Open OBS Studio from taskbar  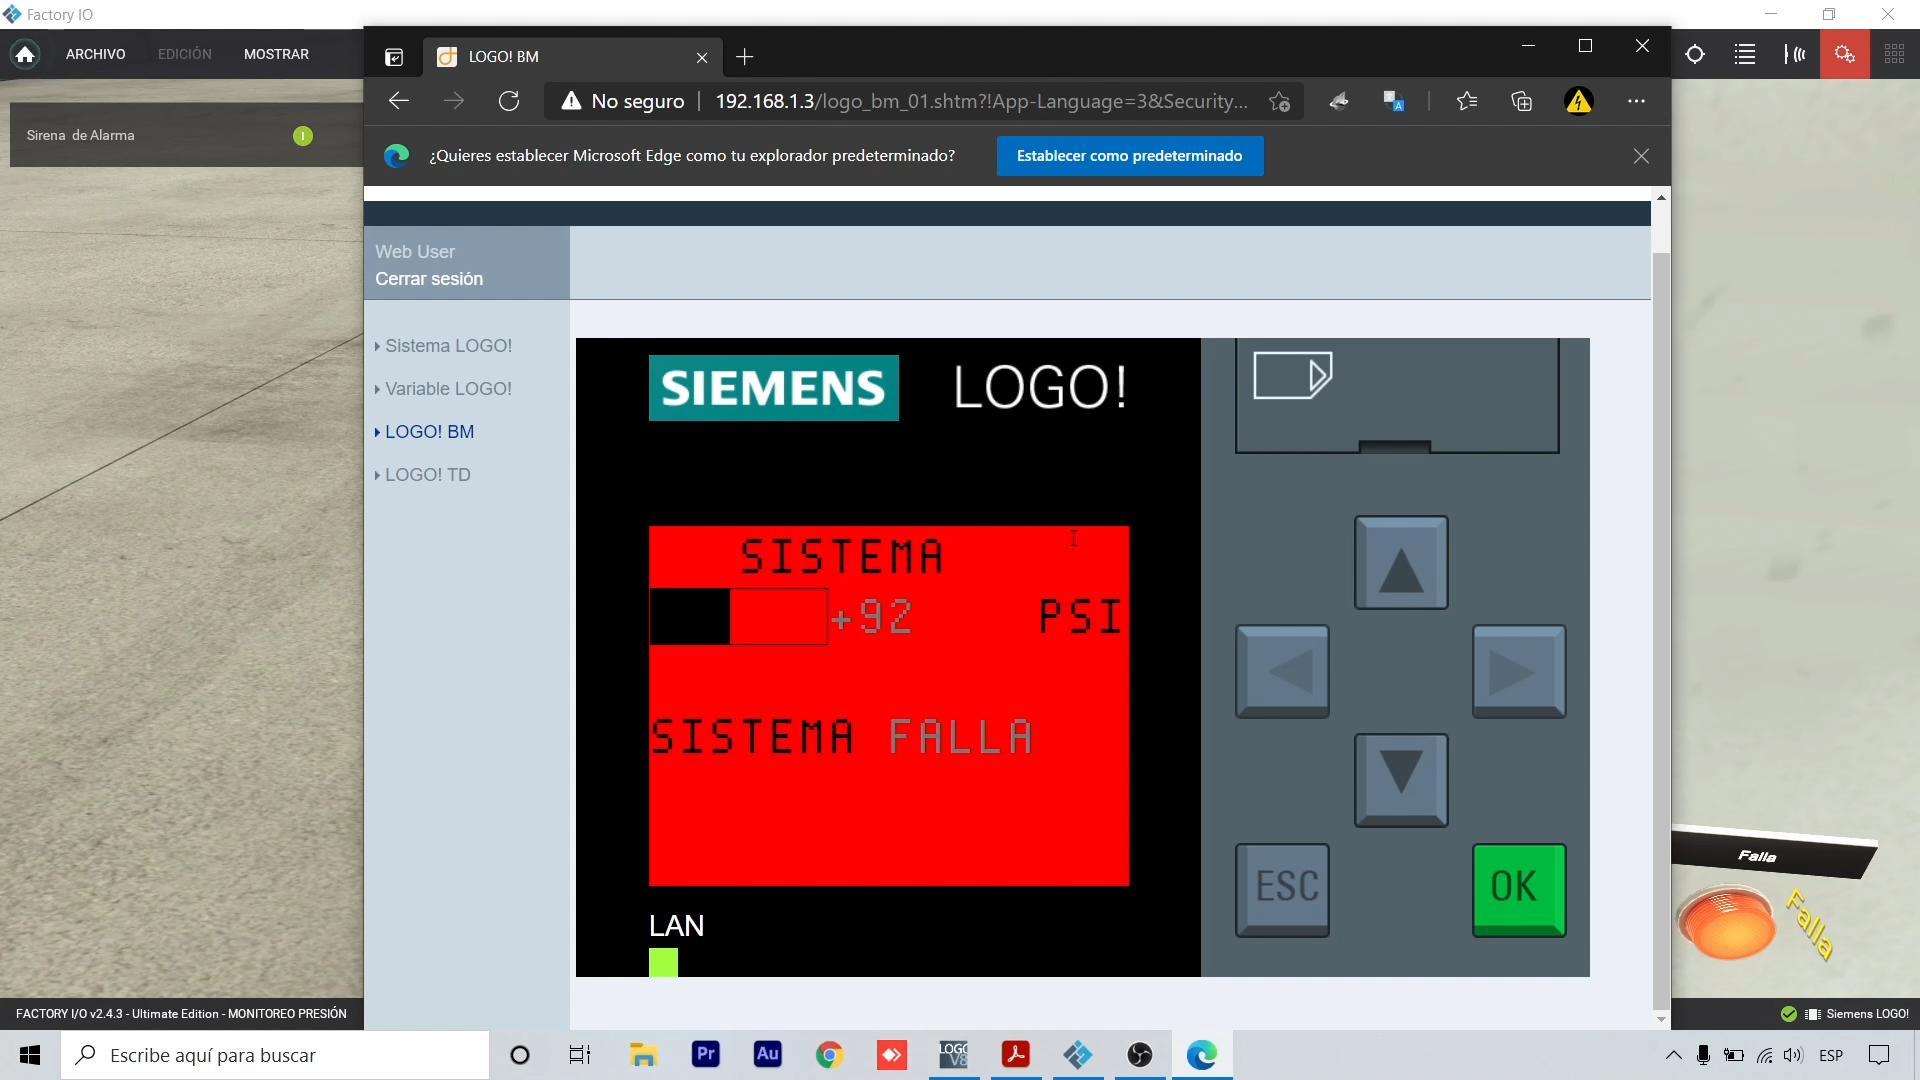pos(1139,1055)
